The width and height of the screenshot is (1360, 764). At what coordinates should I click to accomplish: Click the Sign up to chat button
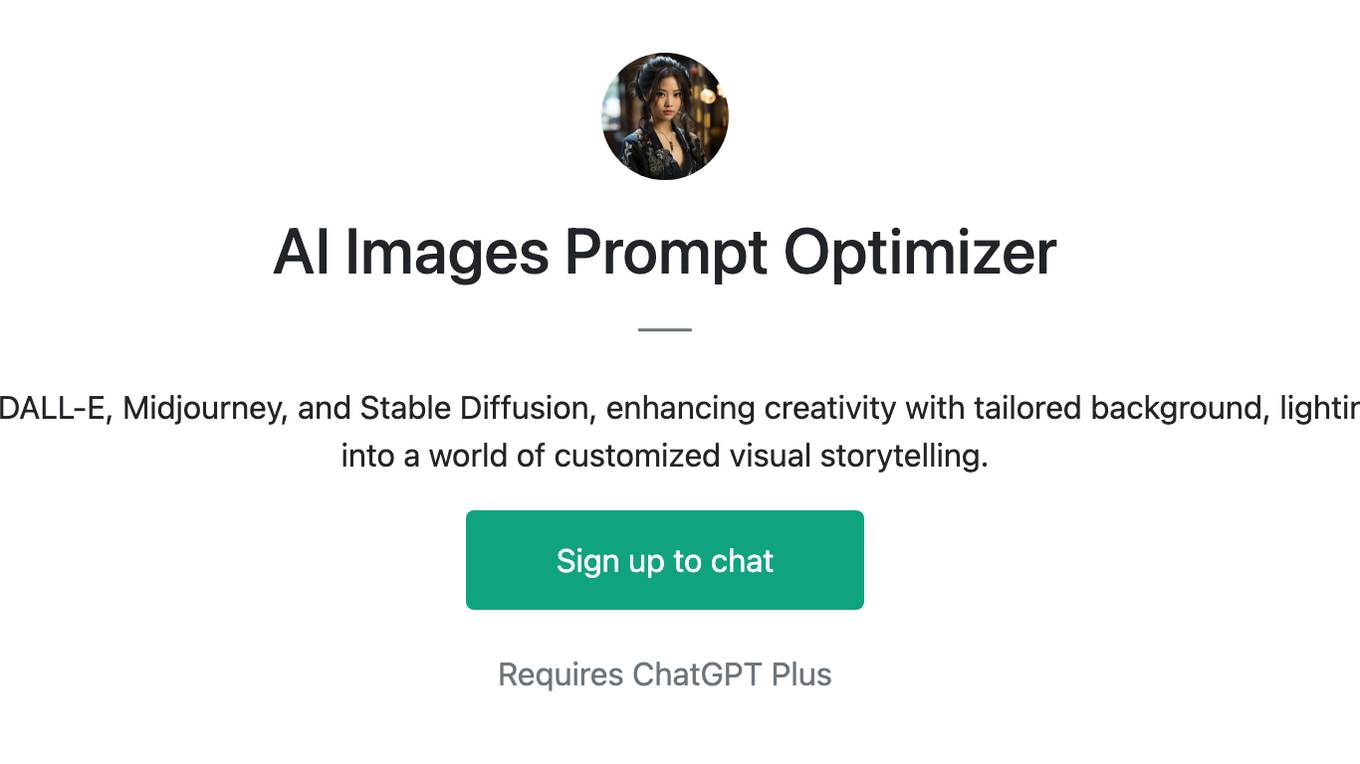(665, 560)
